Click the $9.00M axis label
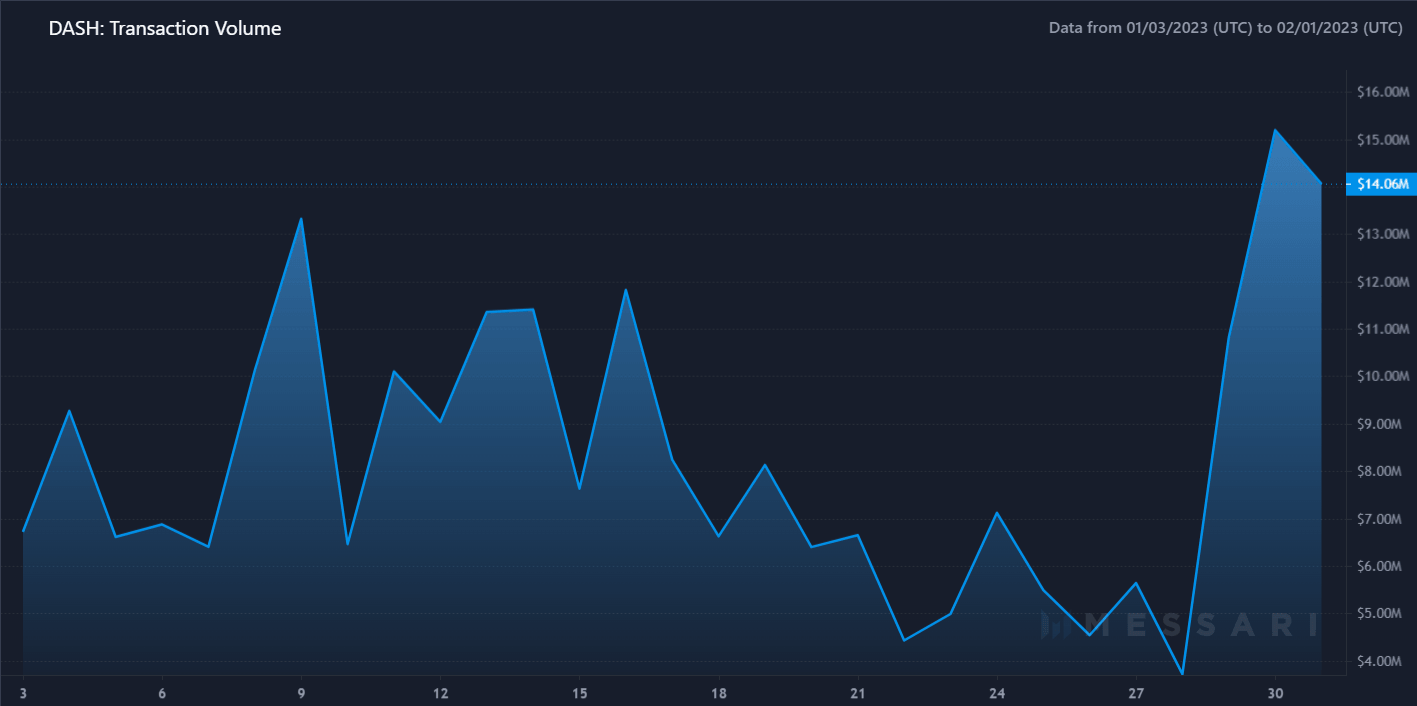Image resolution: width=1417 pixels, height=706 pixels. pyautogui.click(x=1378, y=424)
